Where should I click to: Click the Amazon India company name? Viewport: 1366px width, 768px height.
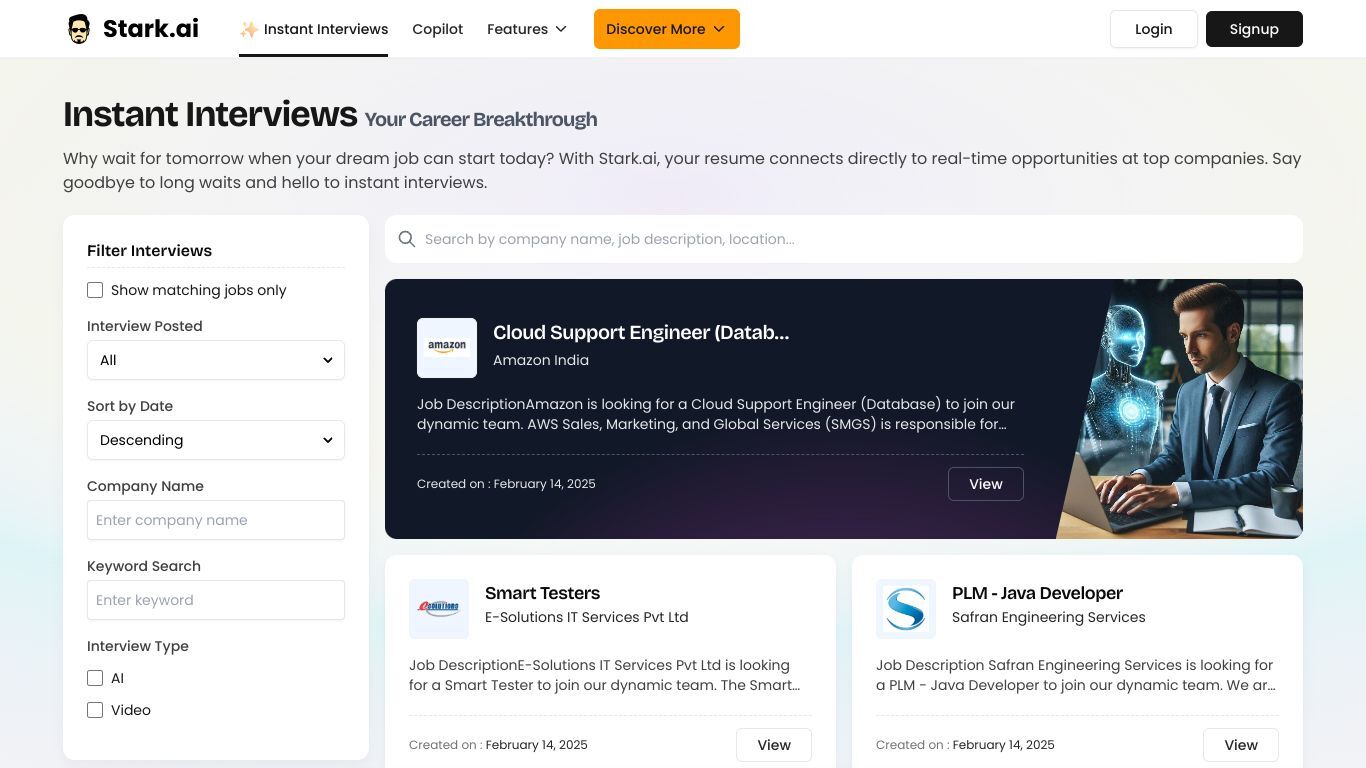tap(541, 360)
